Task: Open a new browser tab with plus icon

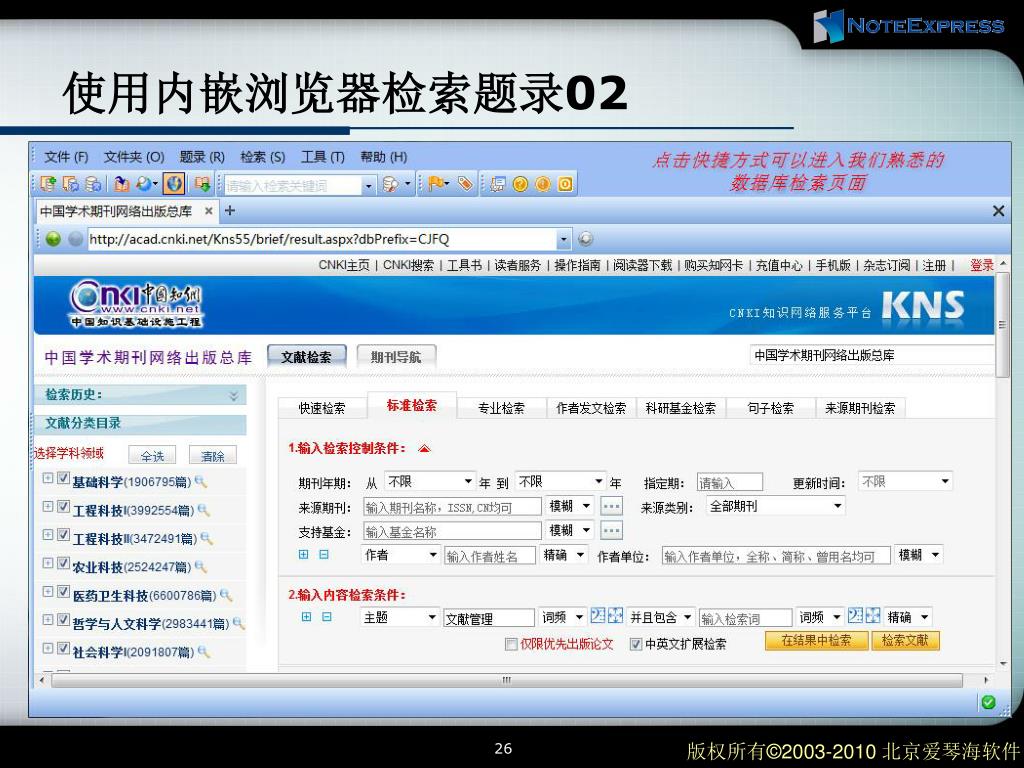Action: 230,211
